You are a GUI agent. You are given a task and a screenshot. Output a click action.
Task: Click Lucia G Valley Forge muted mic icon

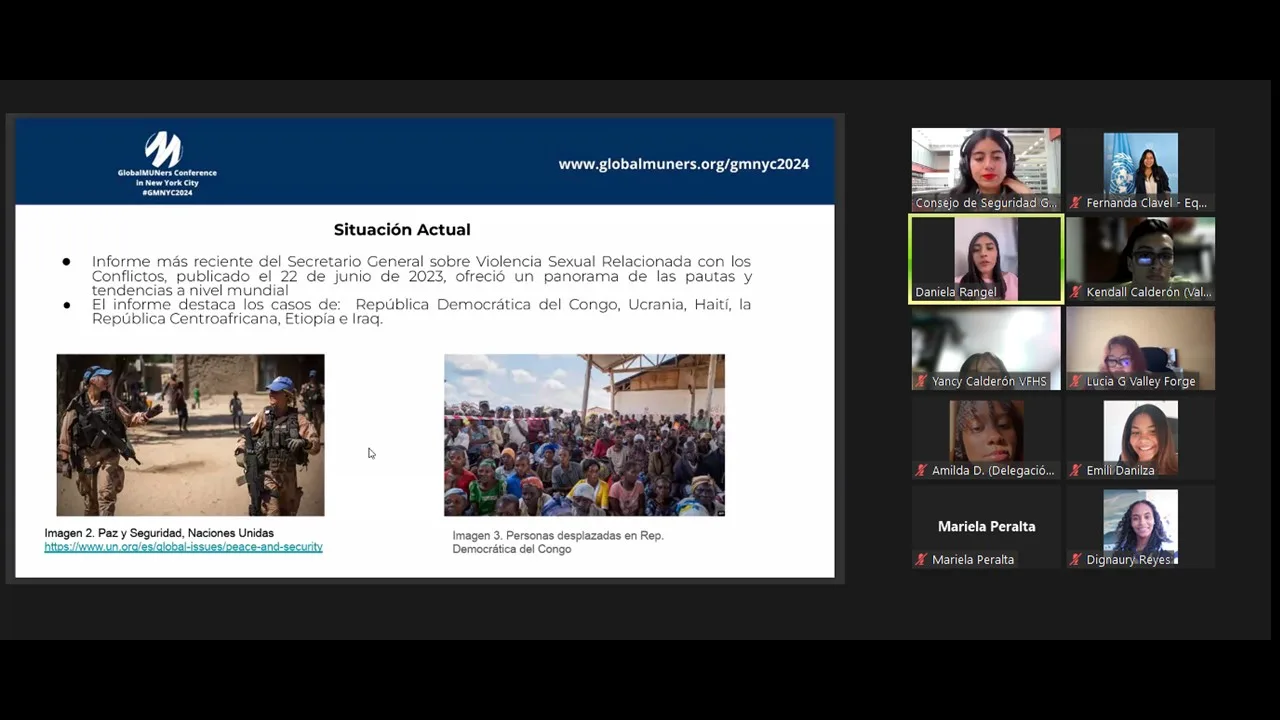point(1076,381)
